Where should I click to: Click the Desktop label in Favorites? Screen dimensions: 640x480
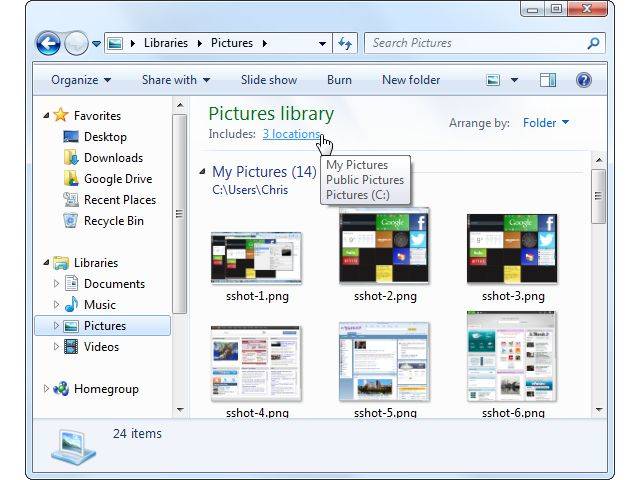(105, 137)
